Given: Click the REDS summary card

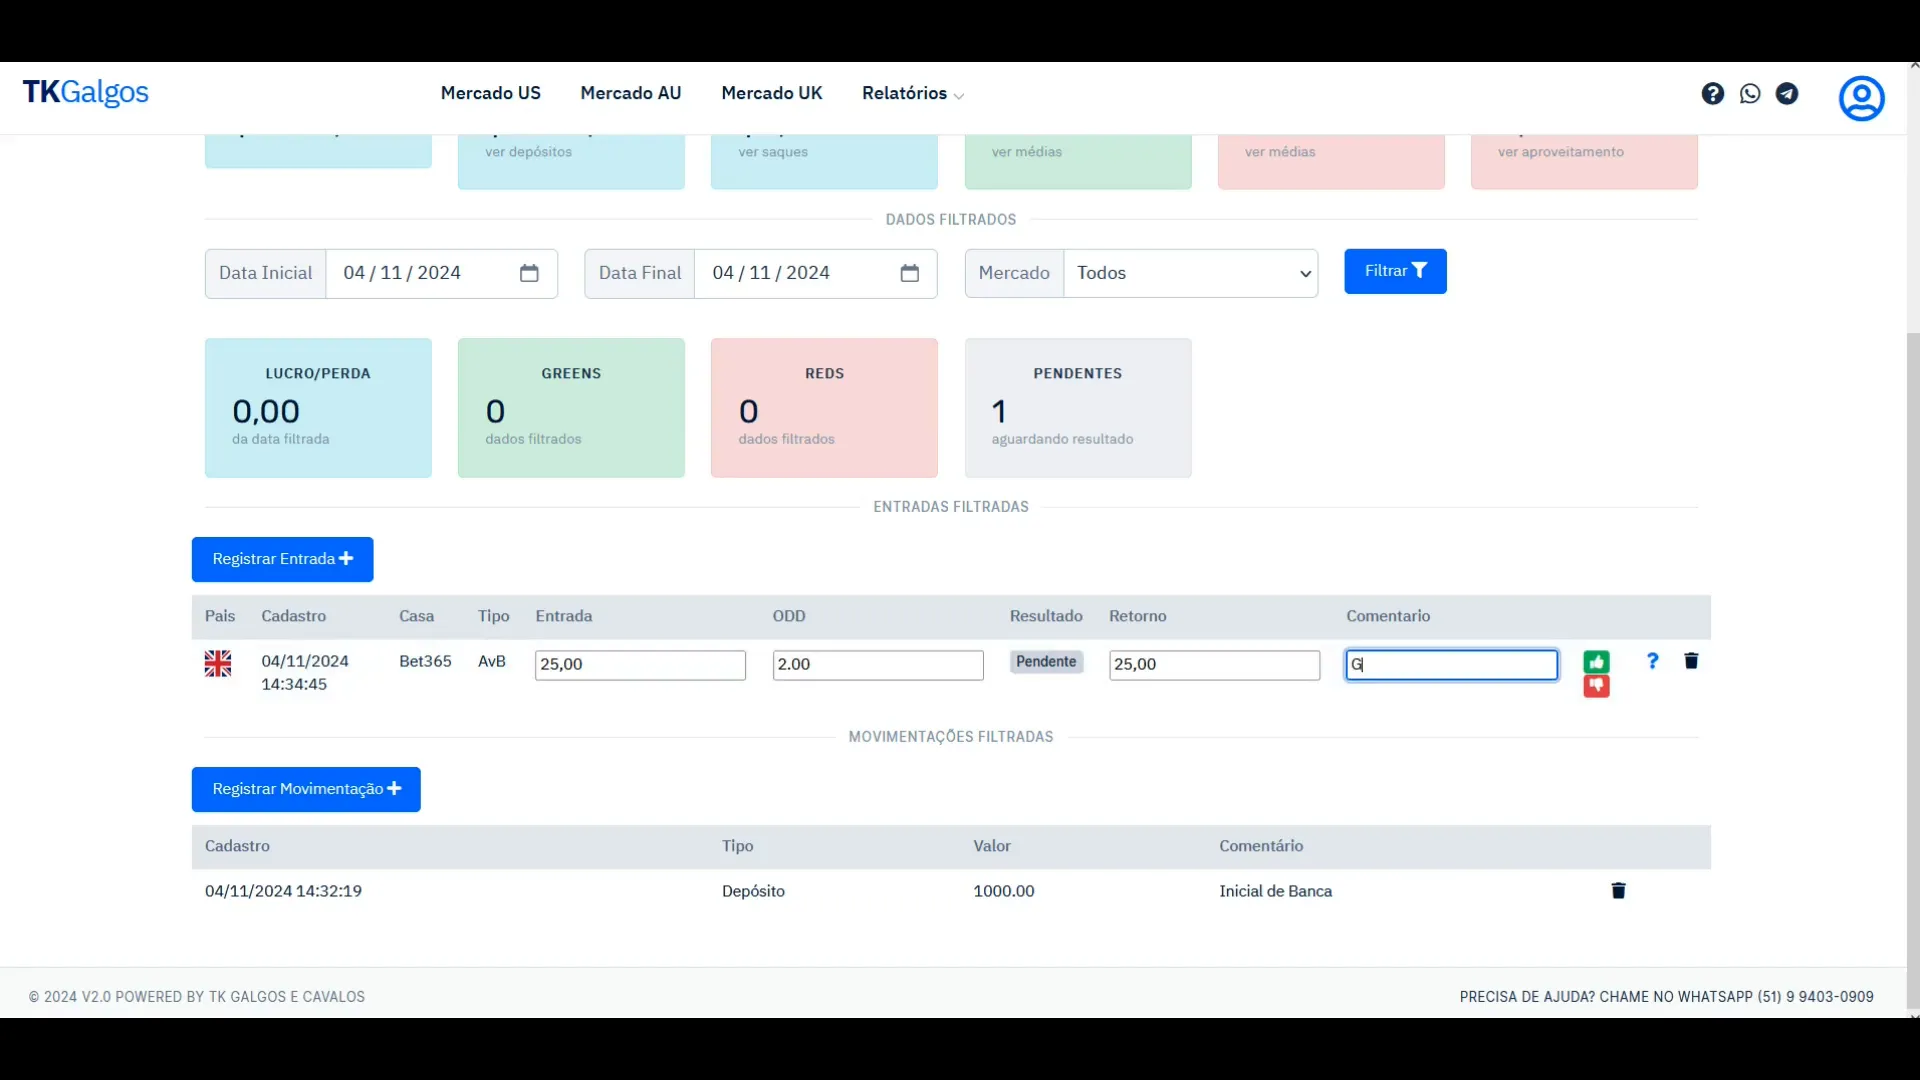Looking at the screenshot, I should point(824,408).
